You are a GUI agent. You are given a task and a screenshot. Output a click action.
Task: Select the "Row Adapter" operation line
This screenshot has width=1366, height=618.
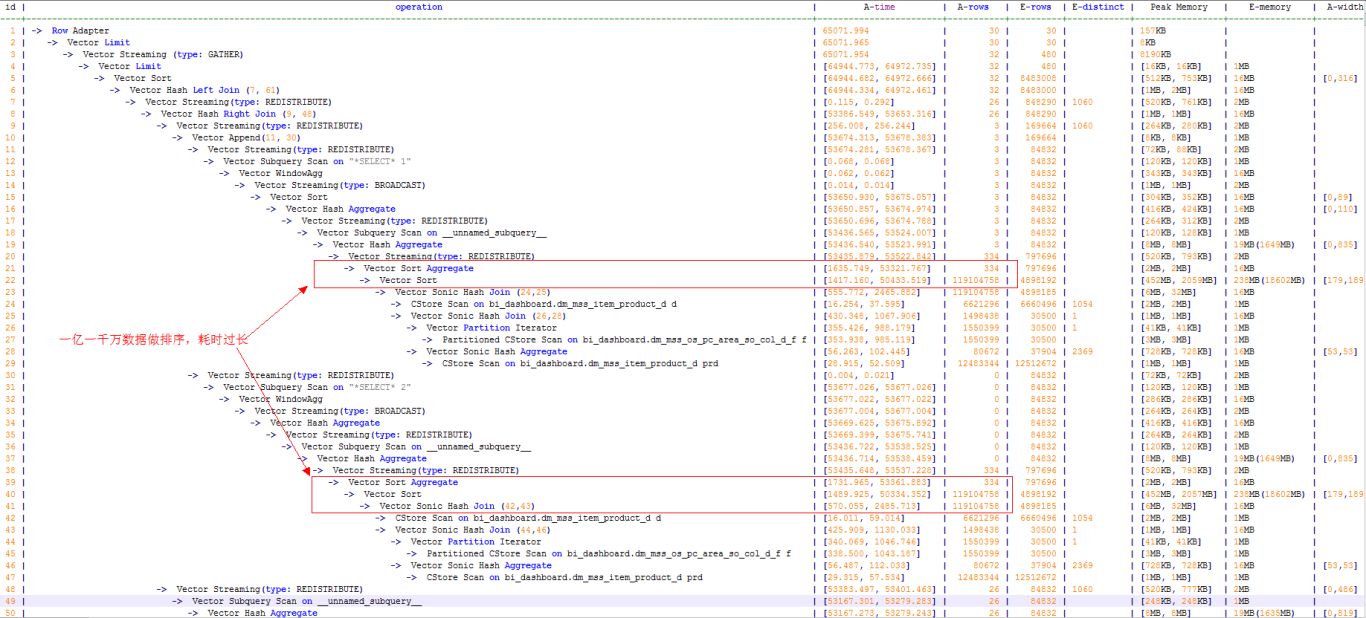(x=80, y=31)
